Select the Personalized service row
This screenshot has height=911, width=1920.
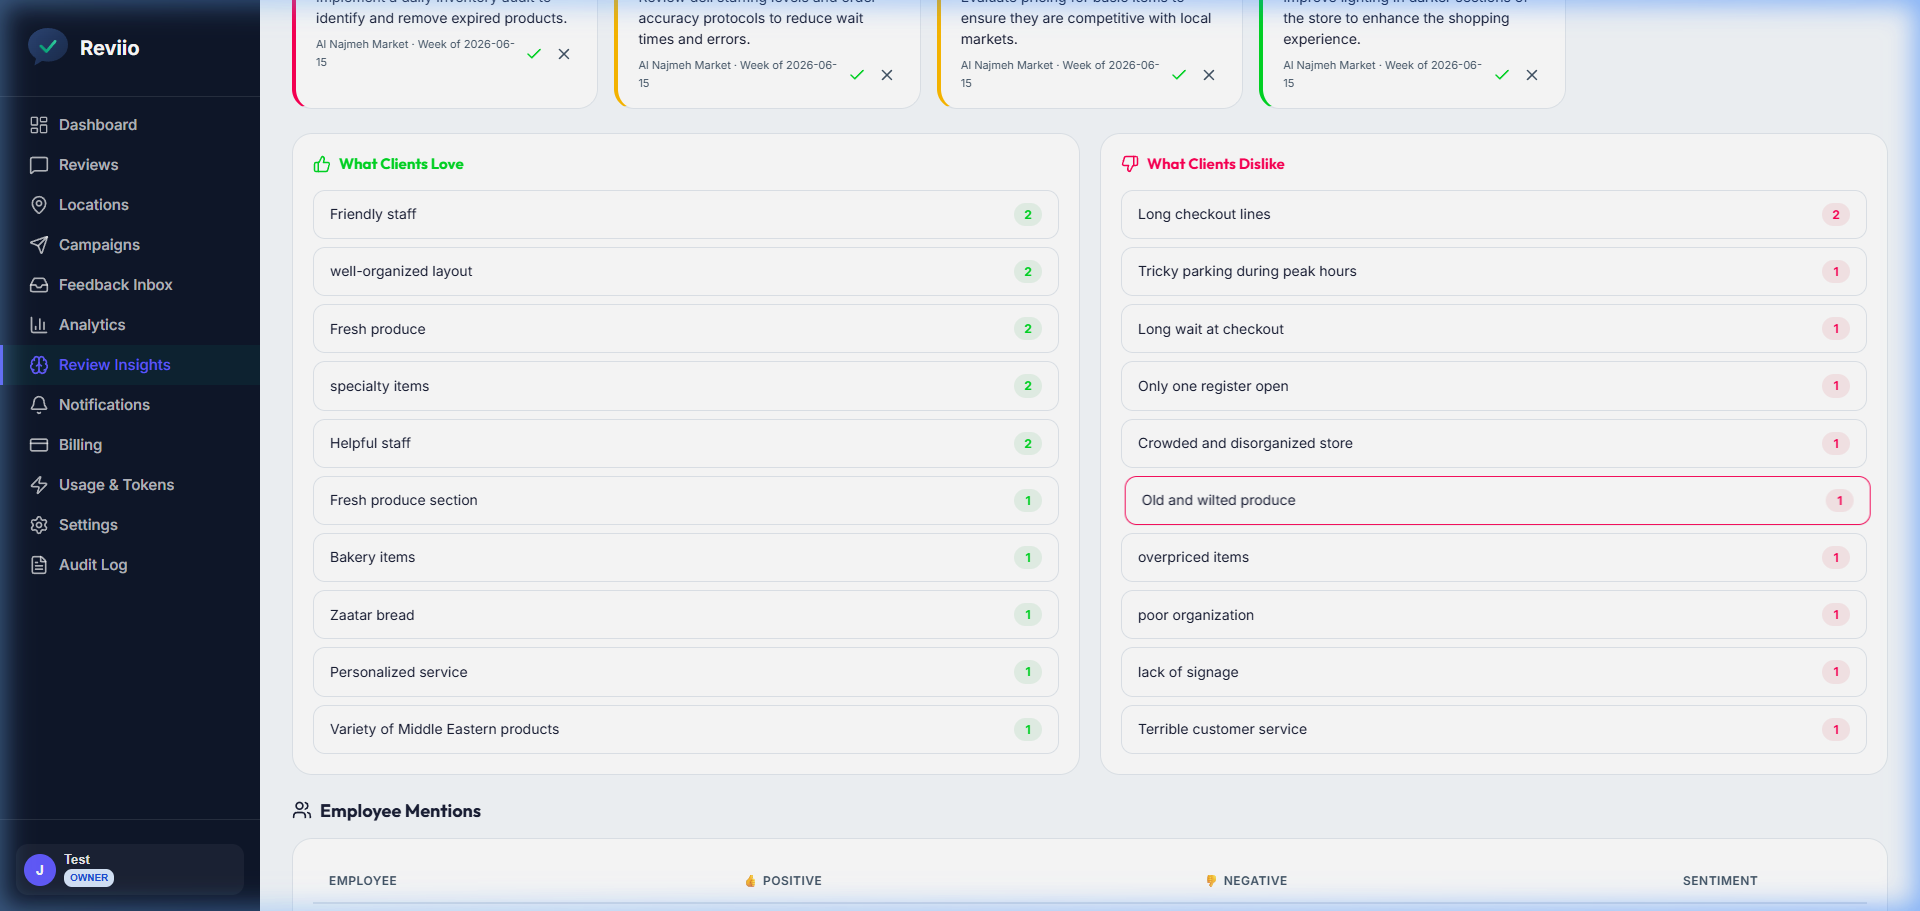pos(686,672)
